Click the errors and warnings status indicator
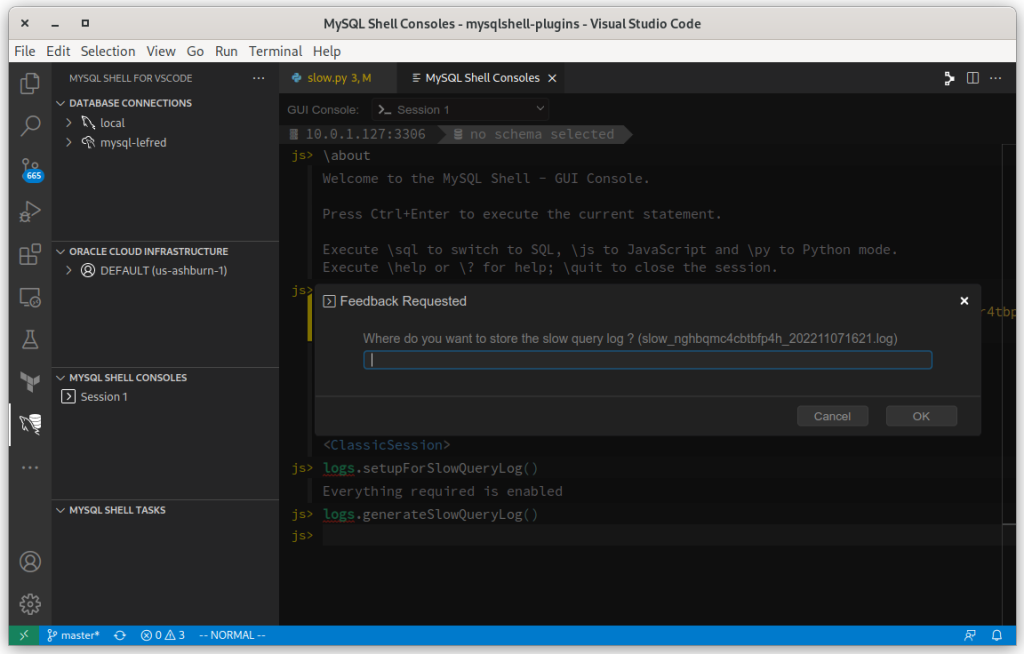 (162, 635)
